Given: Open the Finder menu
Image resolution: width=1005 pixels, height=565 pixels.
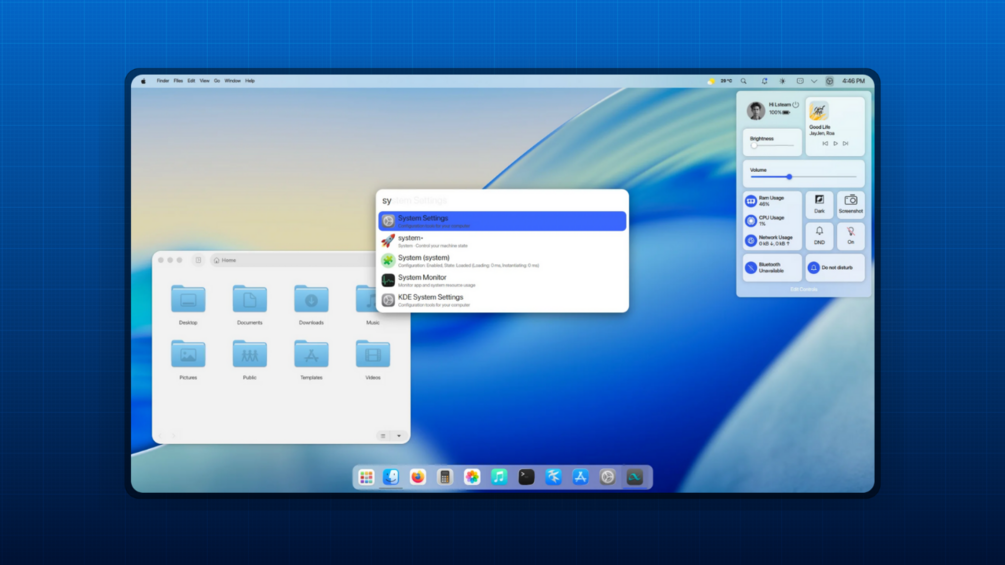Looking at the screenshot, I should (x=163, y=81).
